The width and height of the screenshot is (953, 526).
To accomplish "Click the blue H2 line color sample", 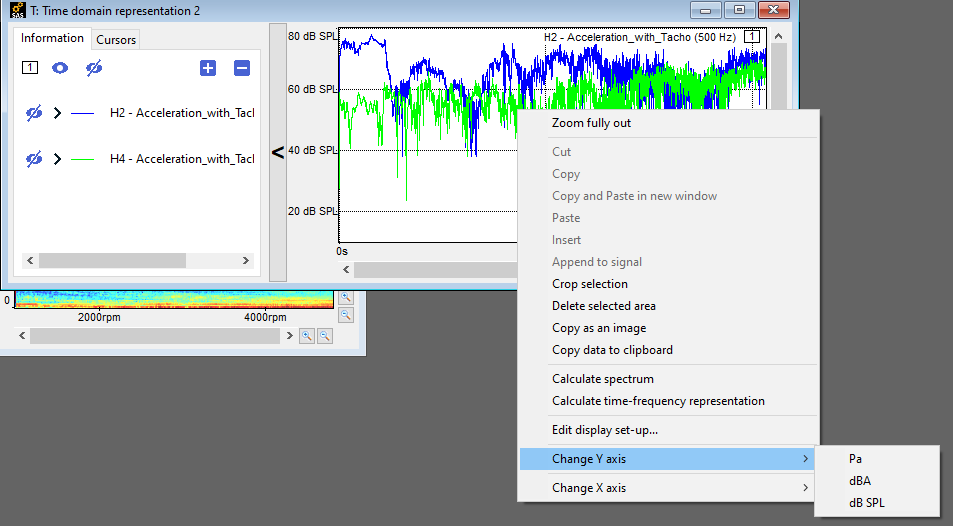I will [82, 113].
